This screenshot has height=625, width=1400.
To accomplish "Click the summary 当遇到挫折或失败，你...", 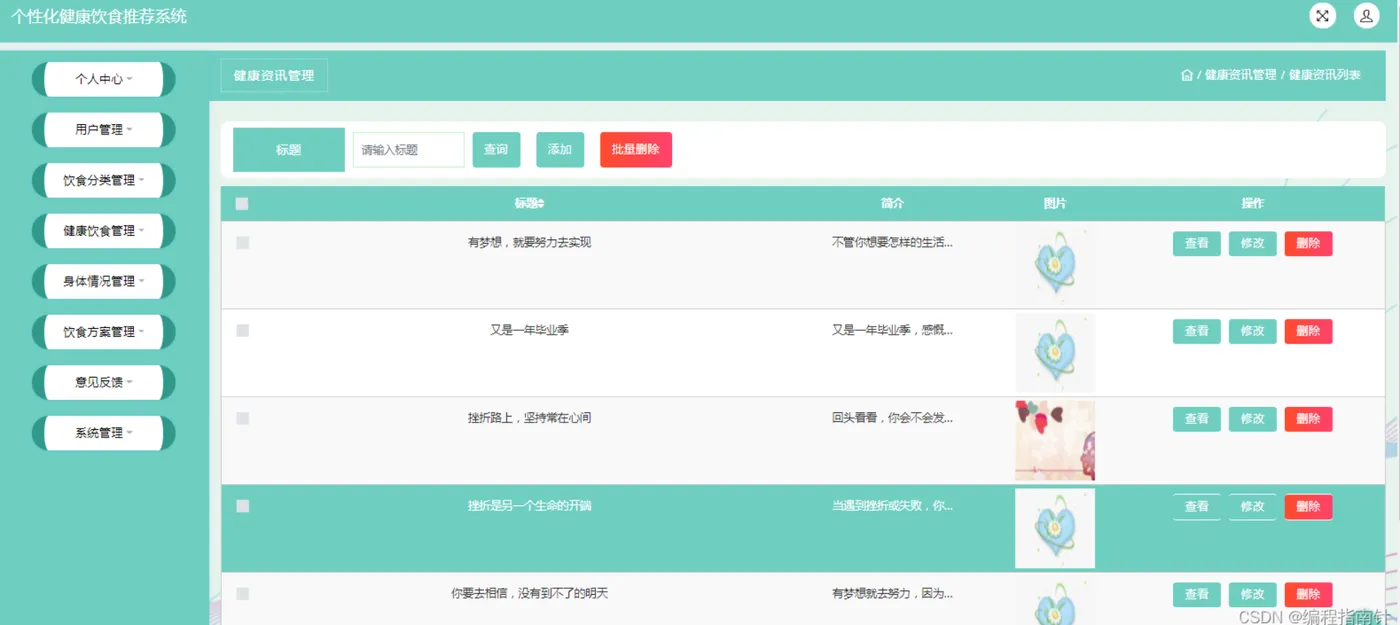I will click(x=892, y=506).
